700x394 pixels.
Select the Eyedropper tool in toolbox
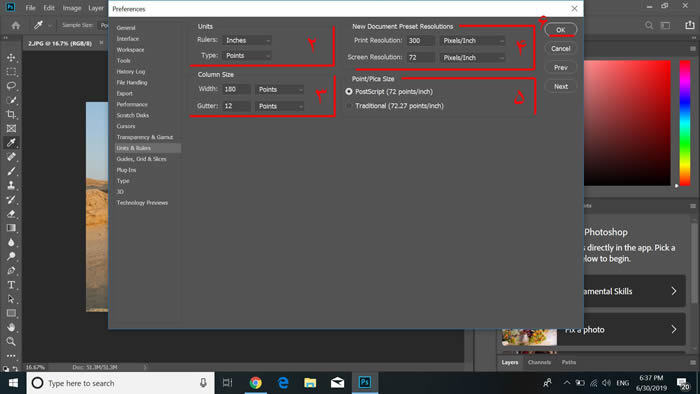point(11,143)
